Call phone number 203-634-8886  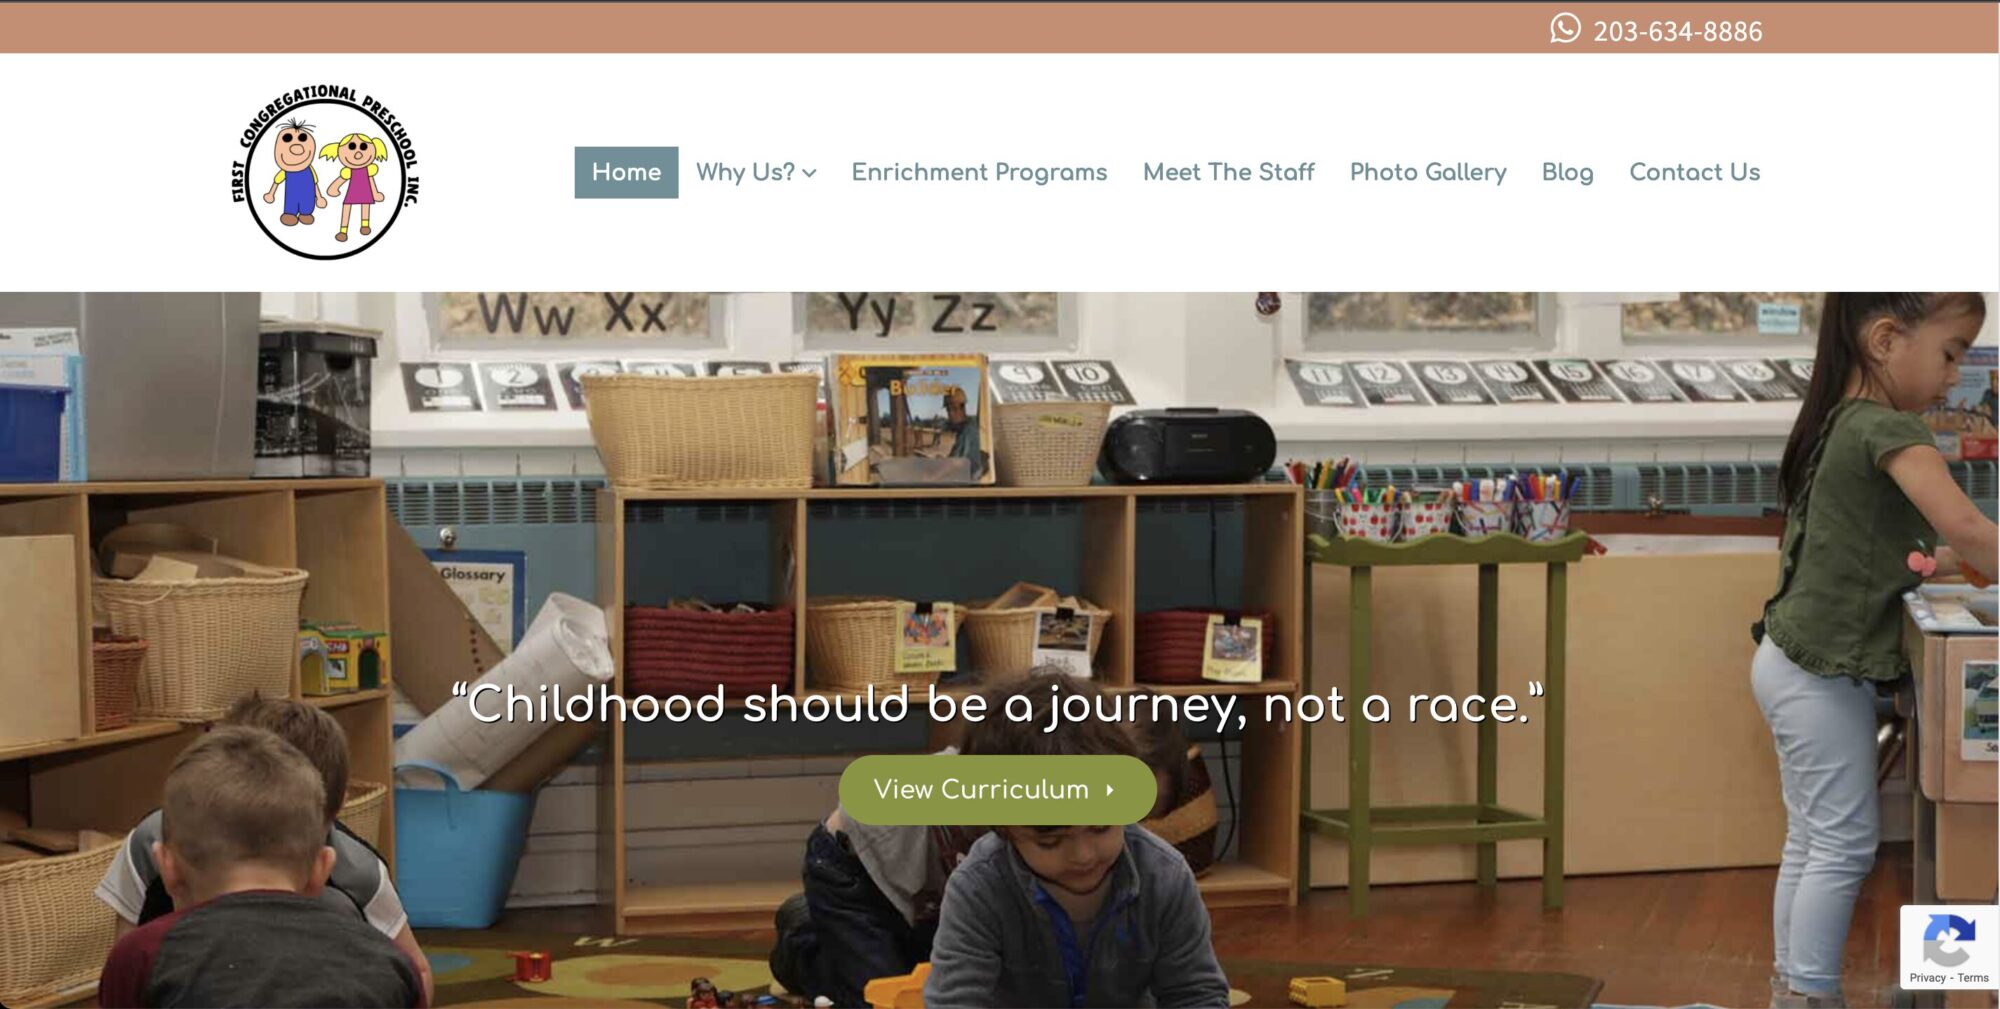point(1677,32)
